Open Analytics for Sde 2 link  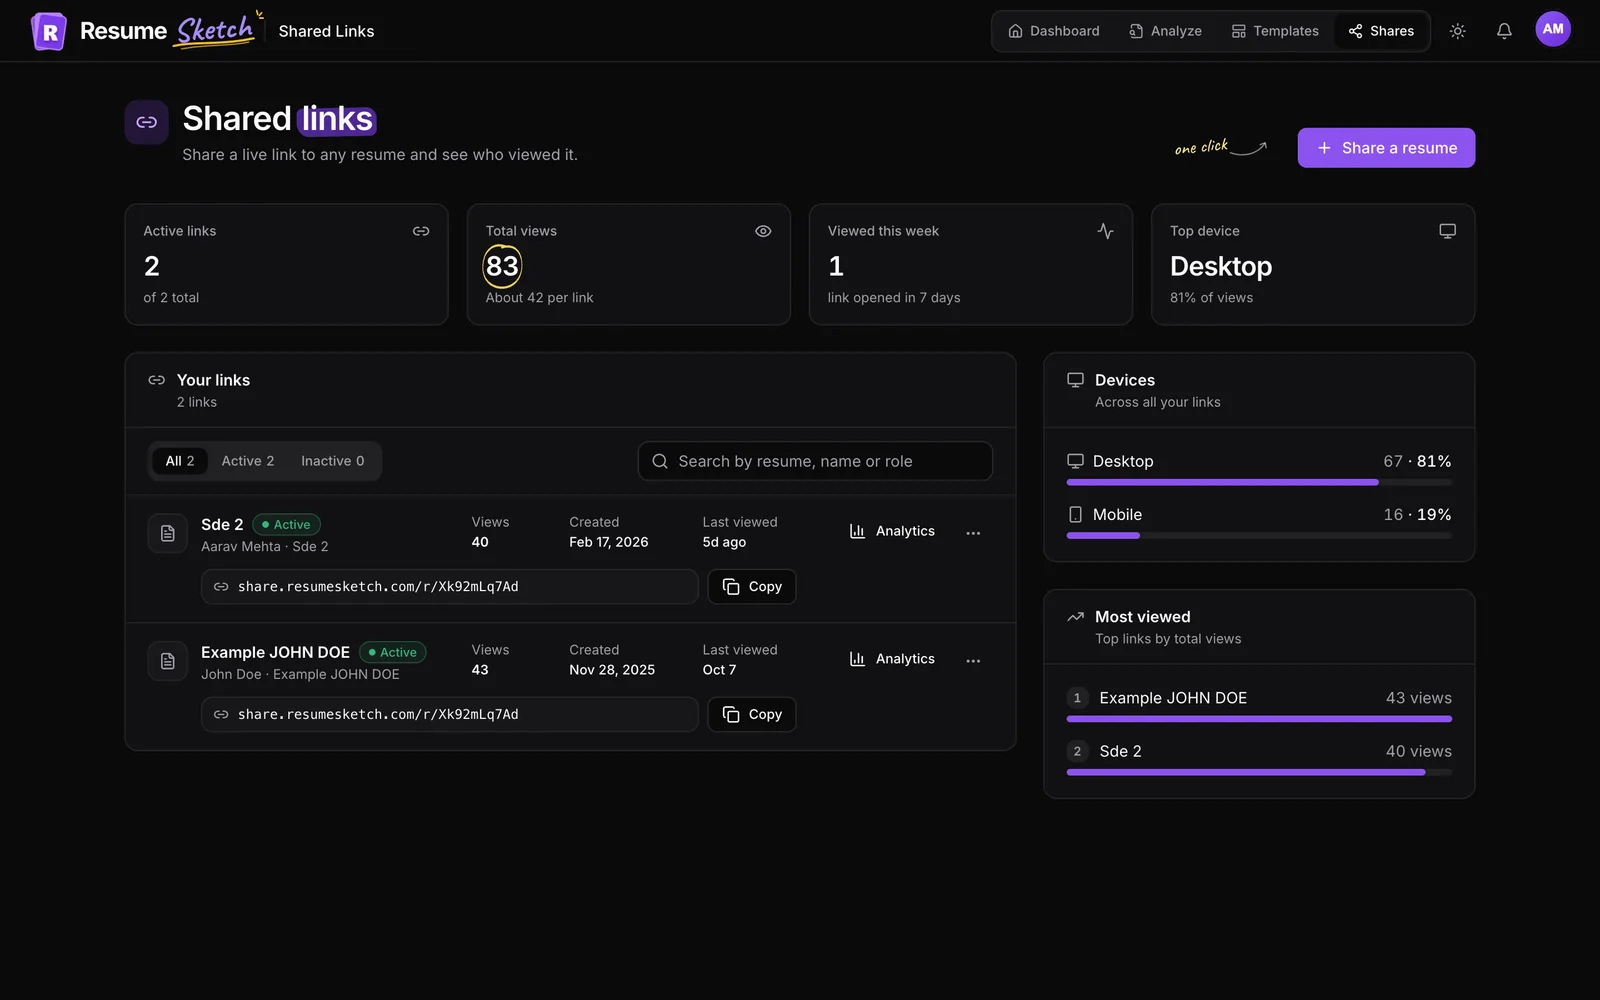coord(892,531)
